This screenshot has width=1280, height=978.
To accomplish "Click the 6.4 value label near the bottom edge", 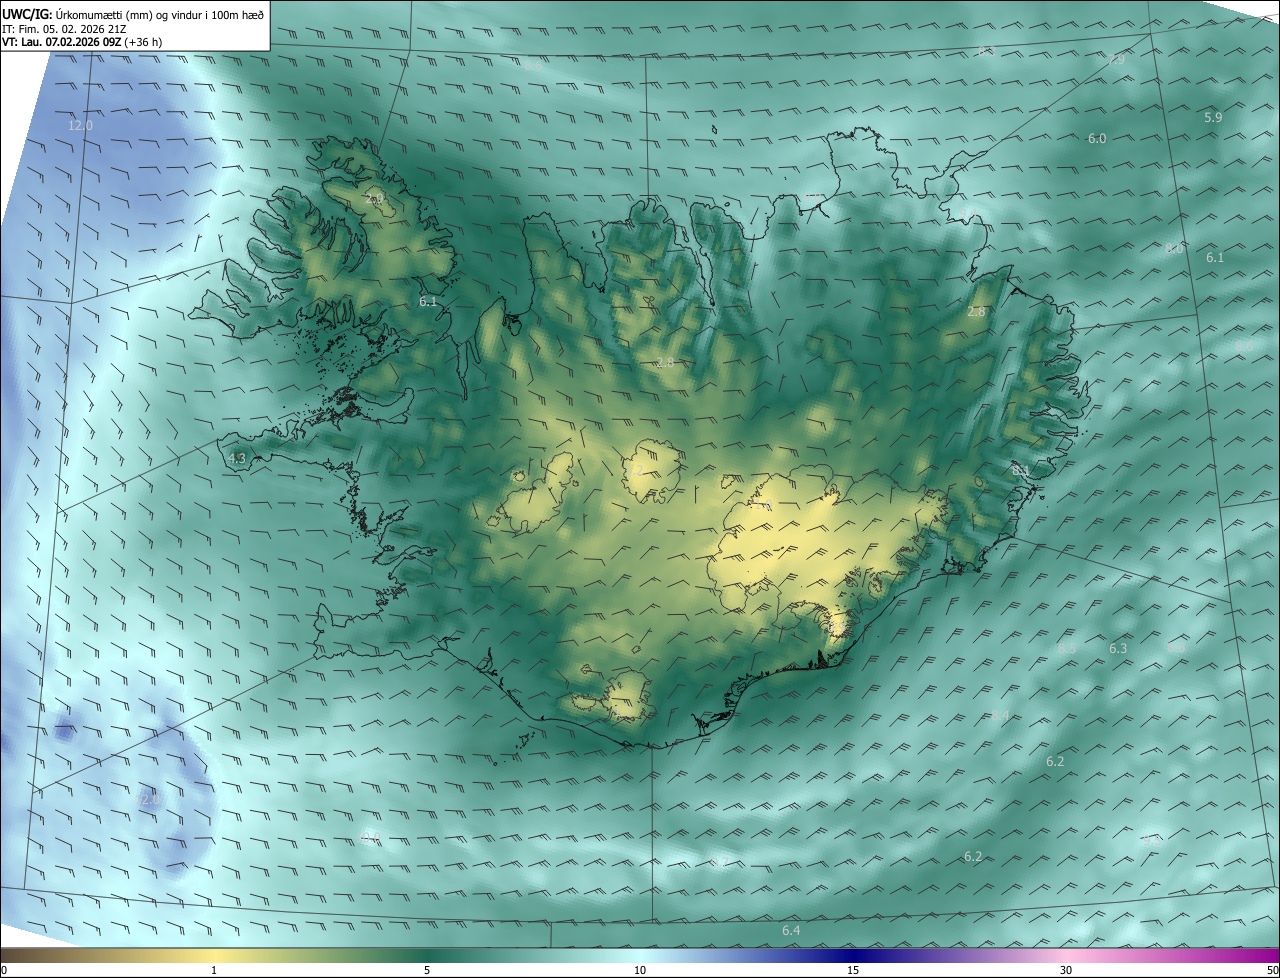I will (x=791, y=931).
